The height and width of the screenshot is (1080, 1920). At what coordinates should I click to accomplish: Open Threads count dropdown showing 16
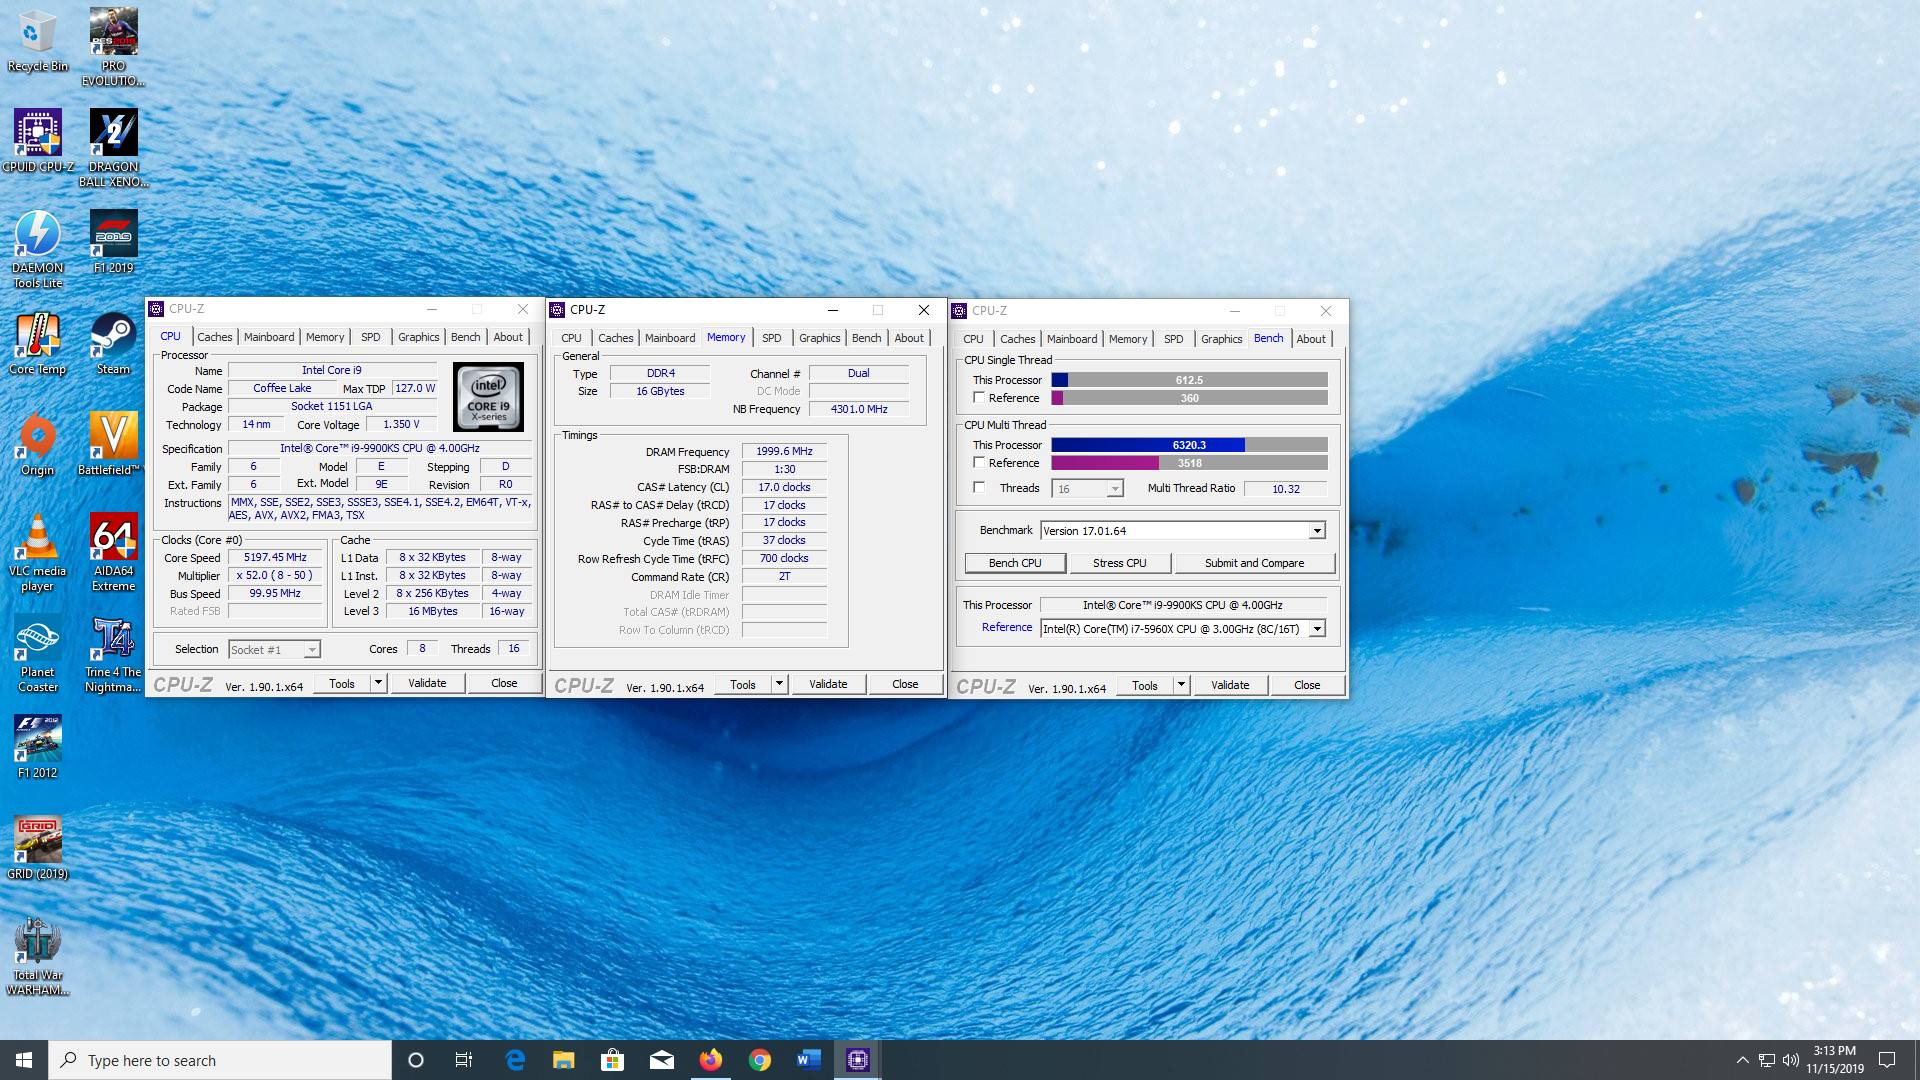(1088, 489)
